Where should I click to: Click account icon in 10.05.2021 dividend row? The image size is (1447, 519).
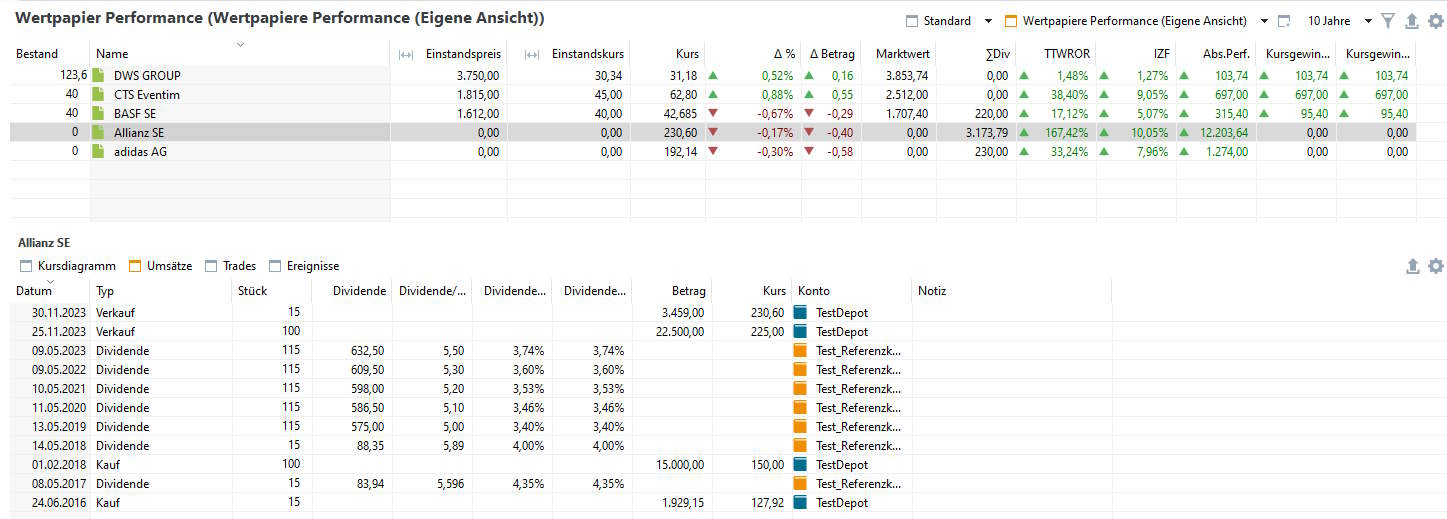point(800,388)
